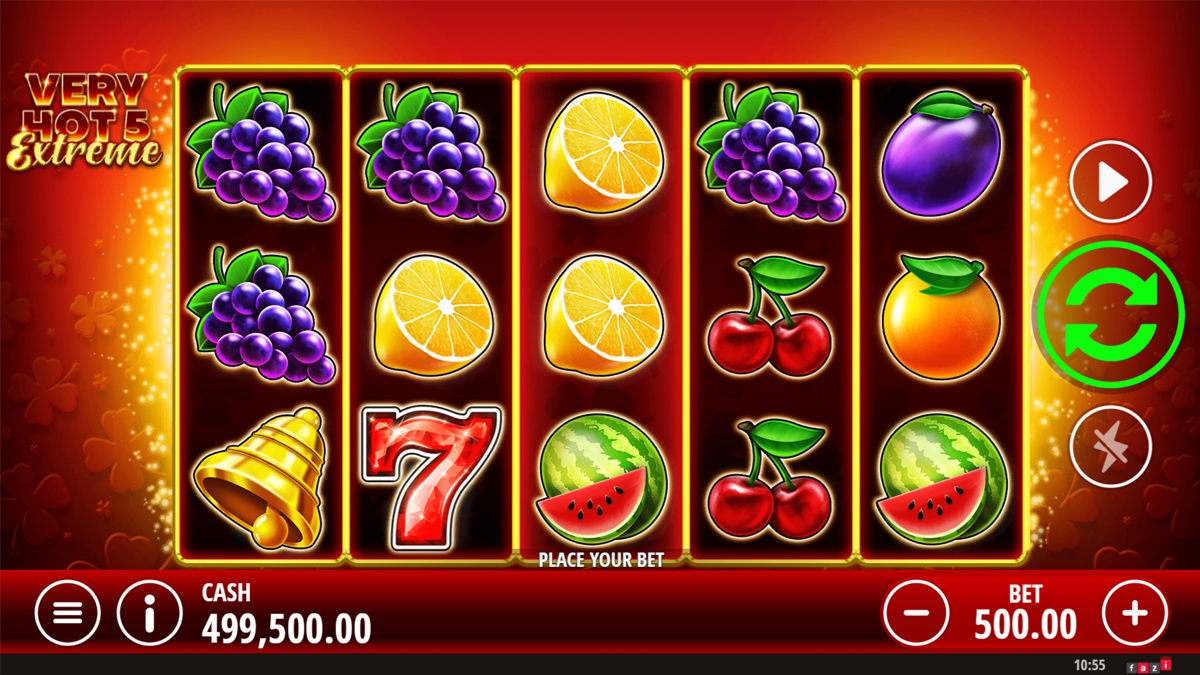Decrease bet with minus button
1200x675 pixels.
[916, 612]
